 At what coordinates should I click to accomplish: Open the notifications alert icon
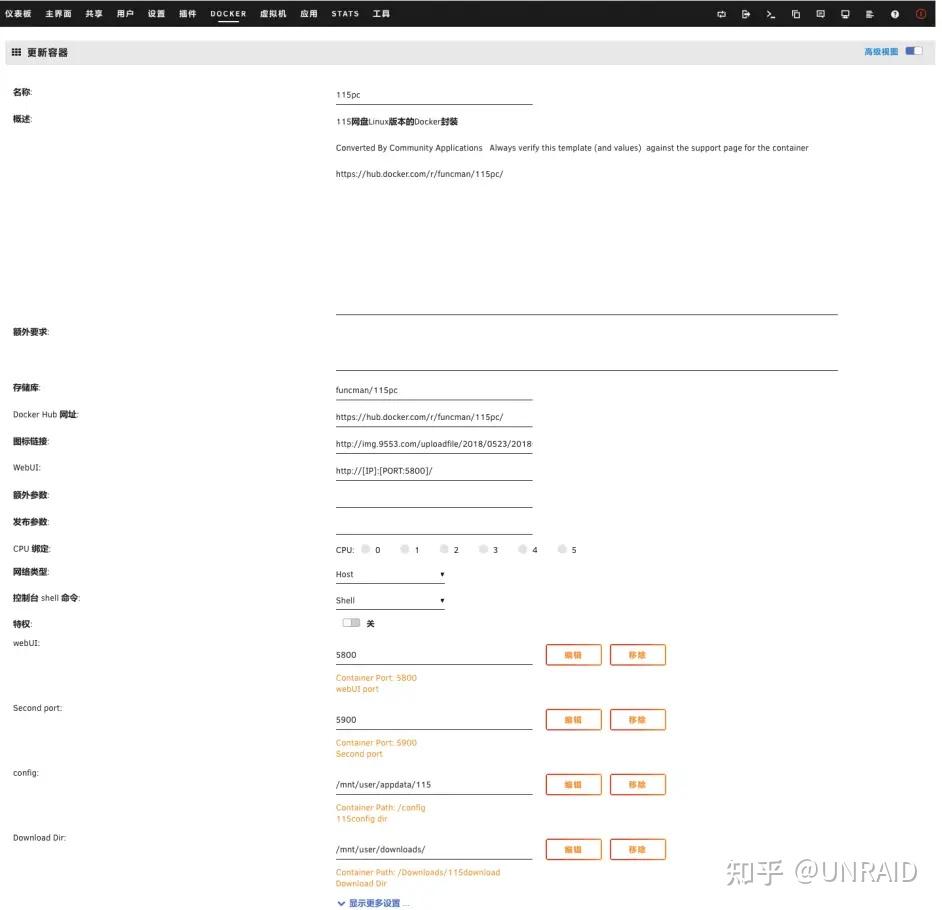click(920, 14)
